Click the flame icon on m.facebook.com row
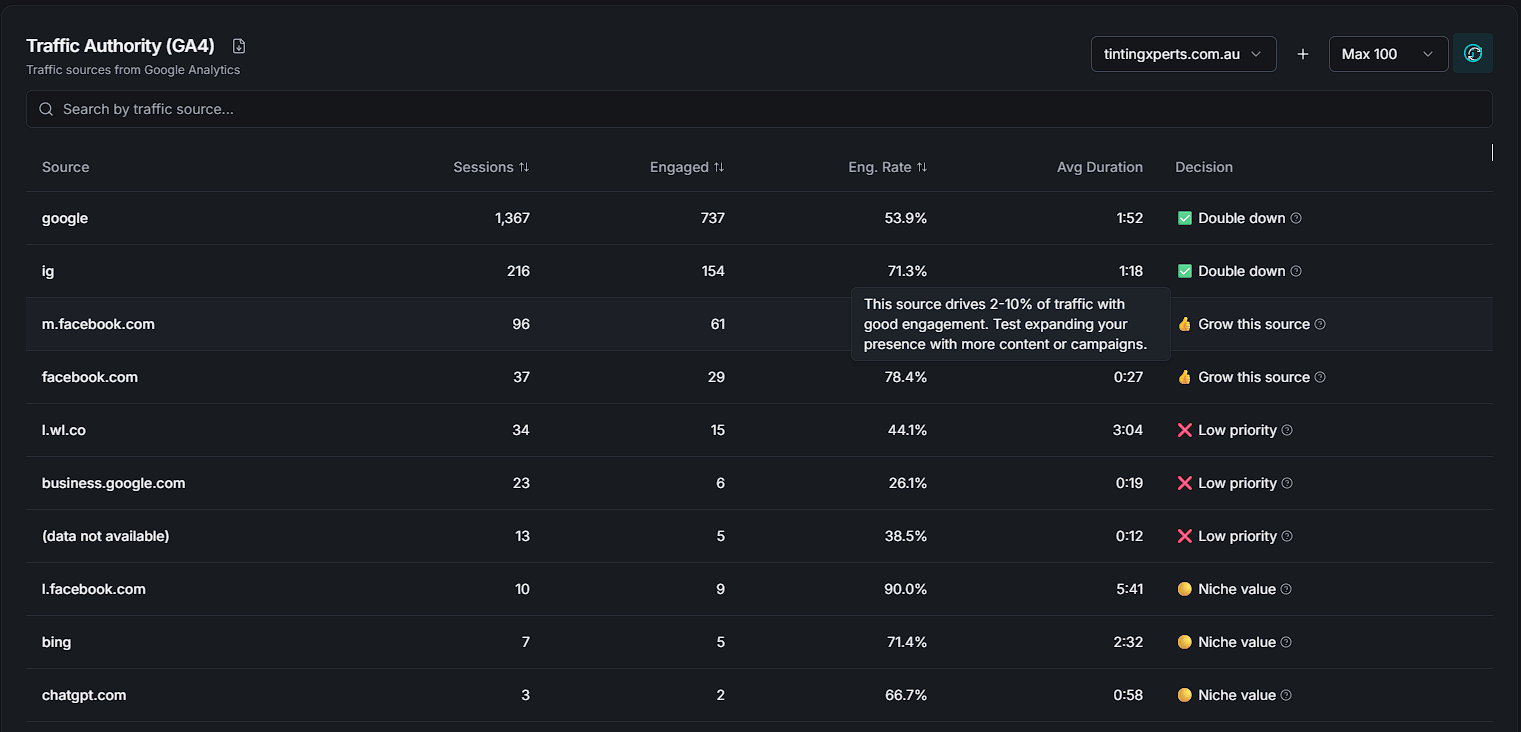The image size is (1521, 732). point(1184,324)
